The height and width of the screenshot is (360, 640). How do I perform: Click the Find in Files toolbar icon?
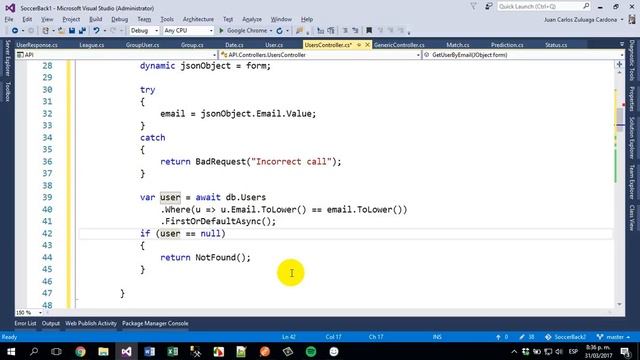(300, 31)
